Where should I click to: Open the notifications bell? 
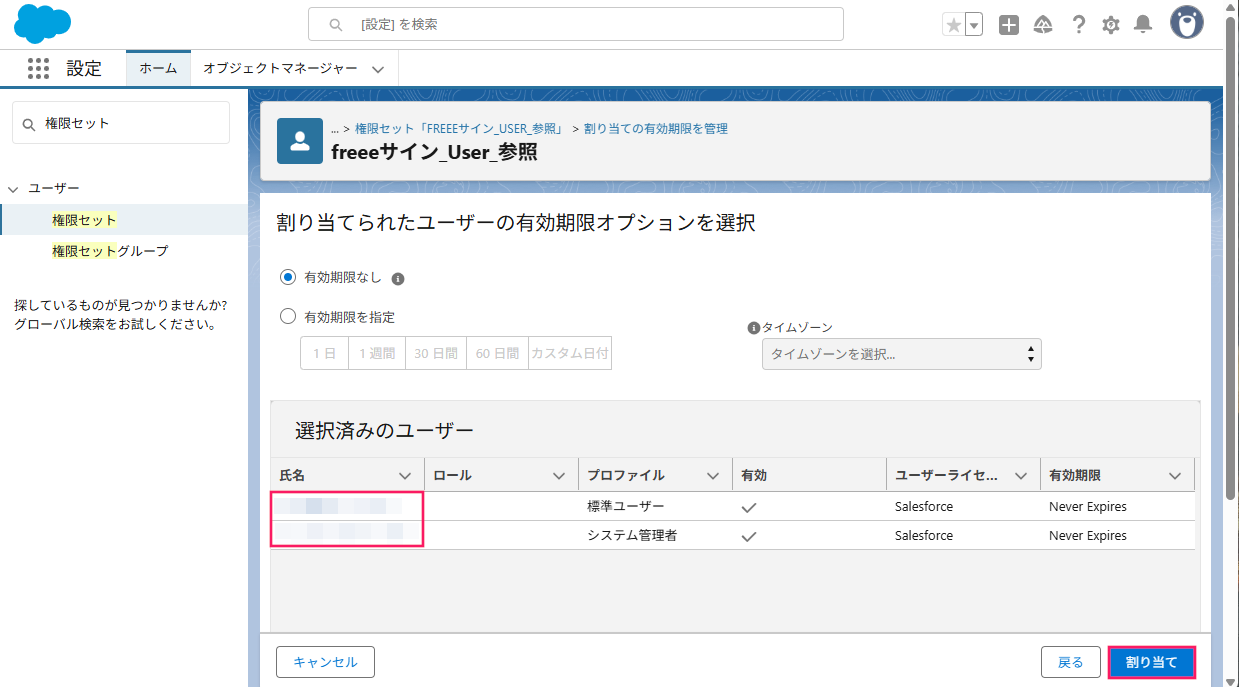[x=1143, y=25]
